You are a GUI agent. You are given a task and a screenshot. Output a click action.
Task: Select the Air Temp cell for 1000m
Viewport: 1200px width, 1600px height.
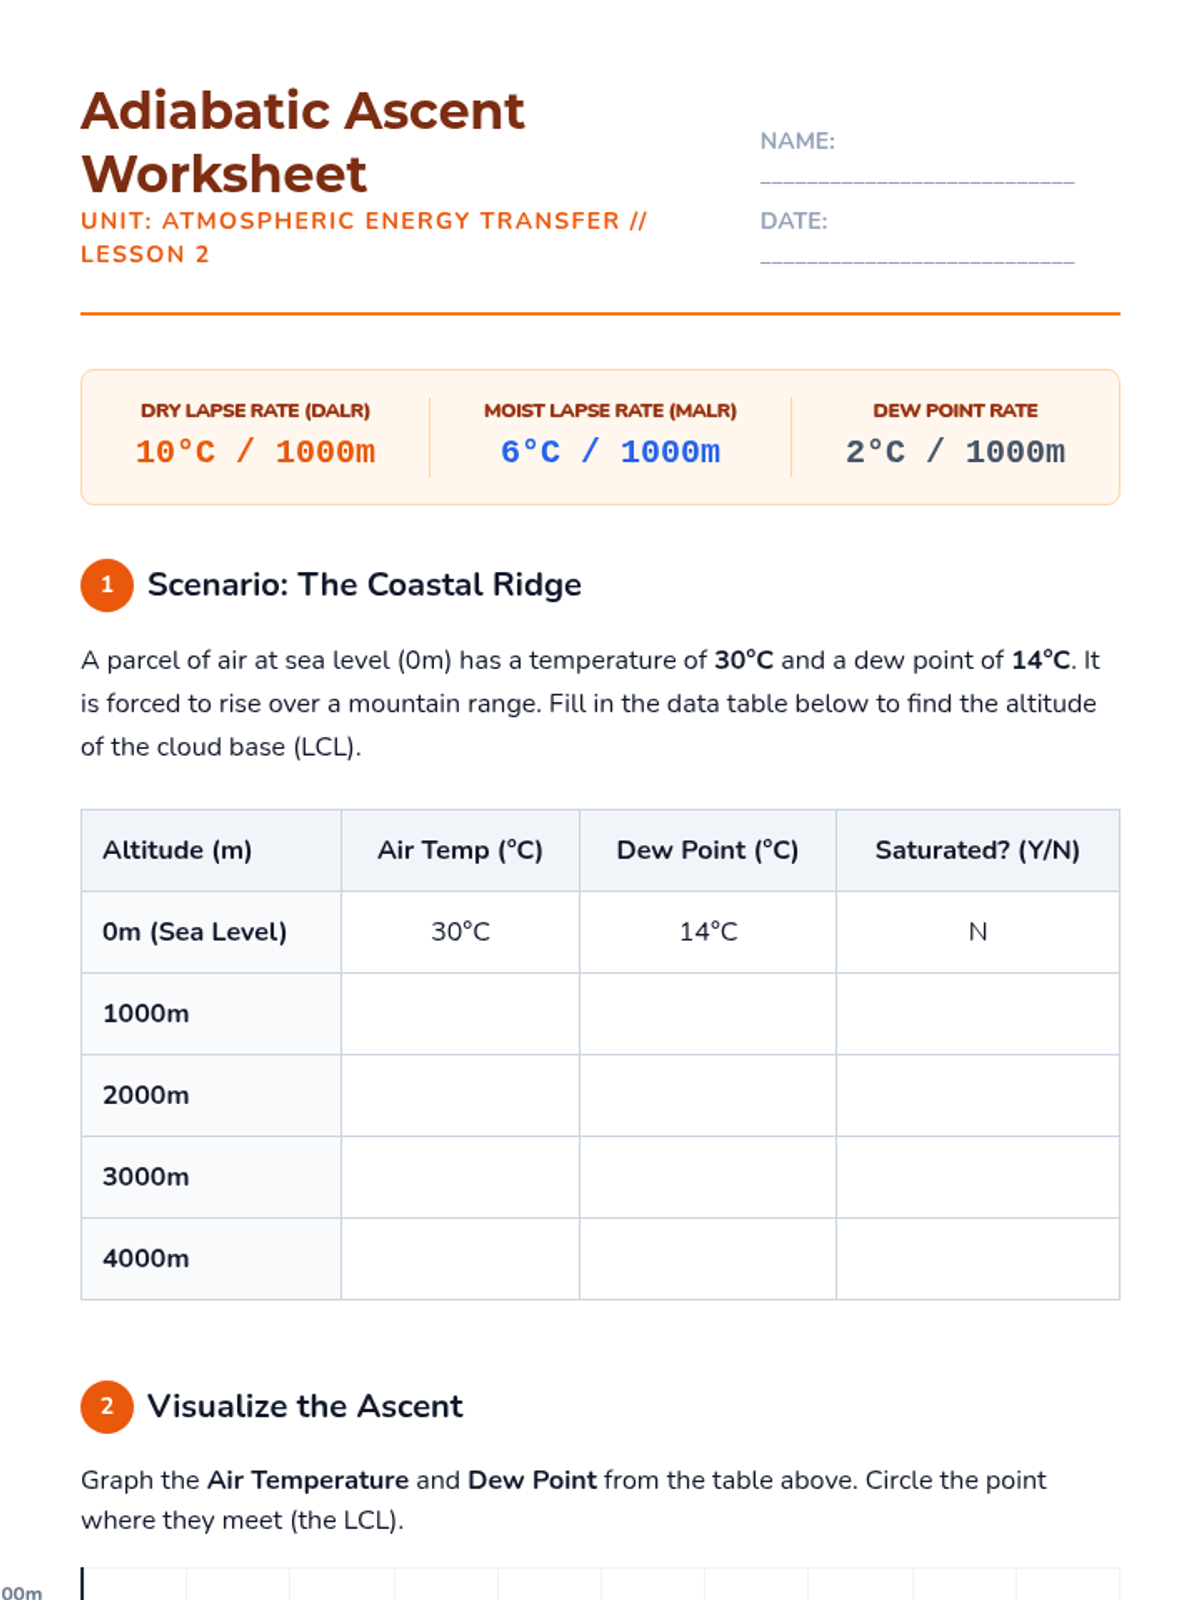[460, 1014]
